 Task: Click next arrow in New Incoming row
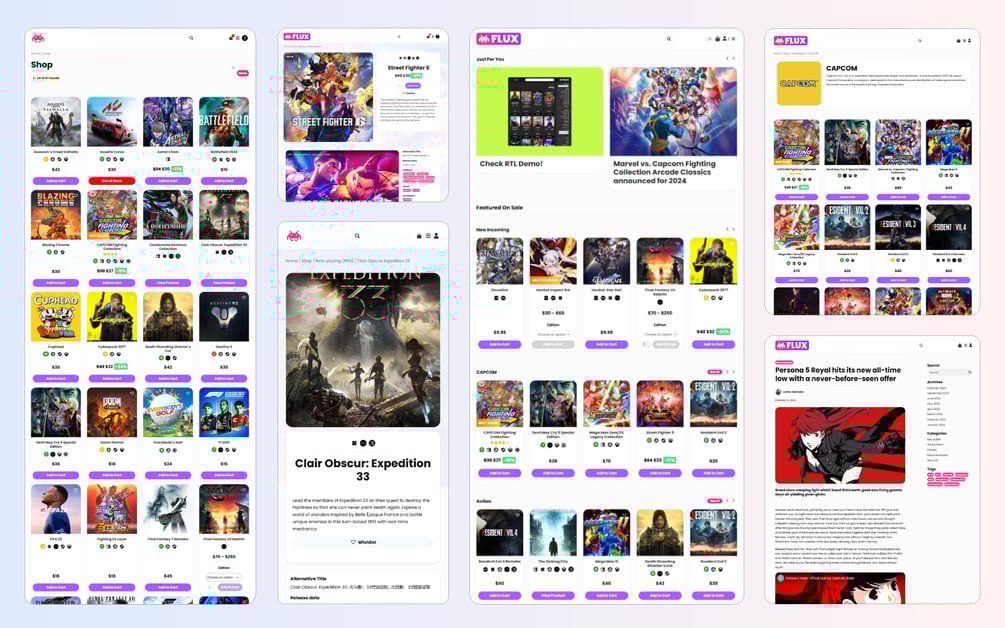tap(734, 229)
